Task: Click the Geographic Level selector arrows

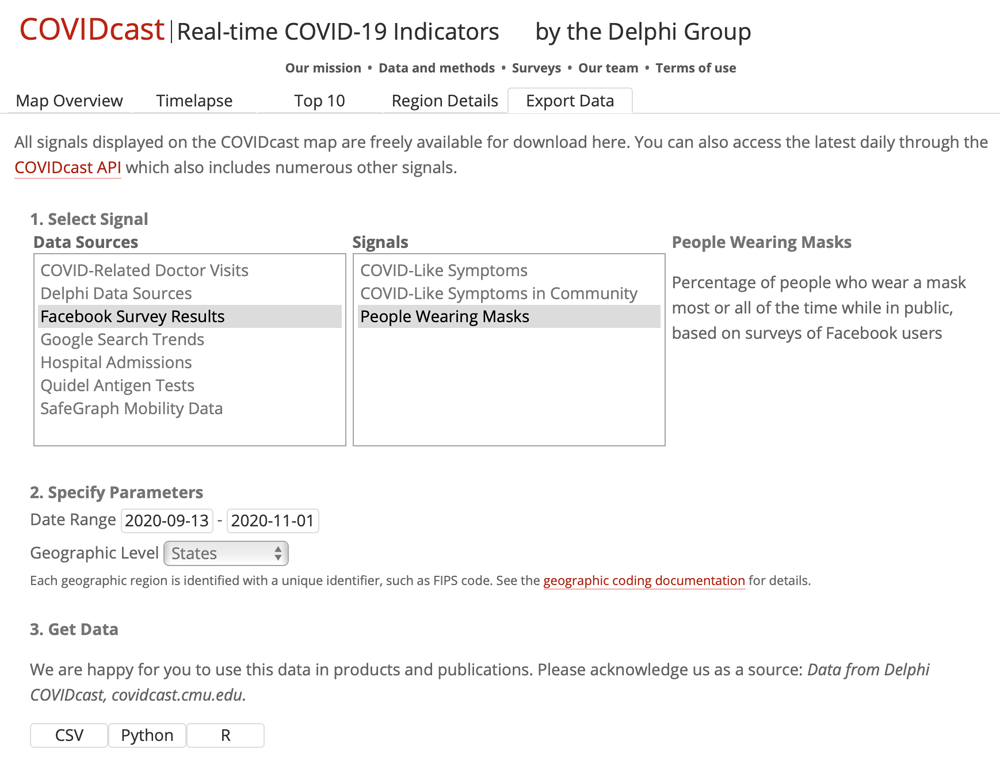Action: point(277,552)
